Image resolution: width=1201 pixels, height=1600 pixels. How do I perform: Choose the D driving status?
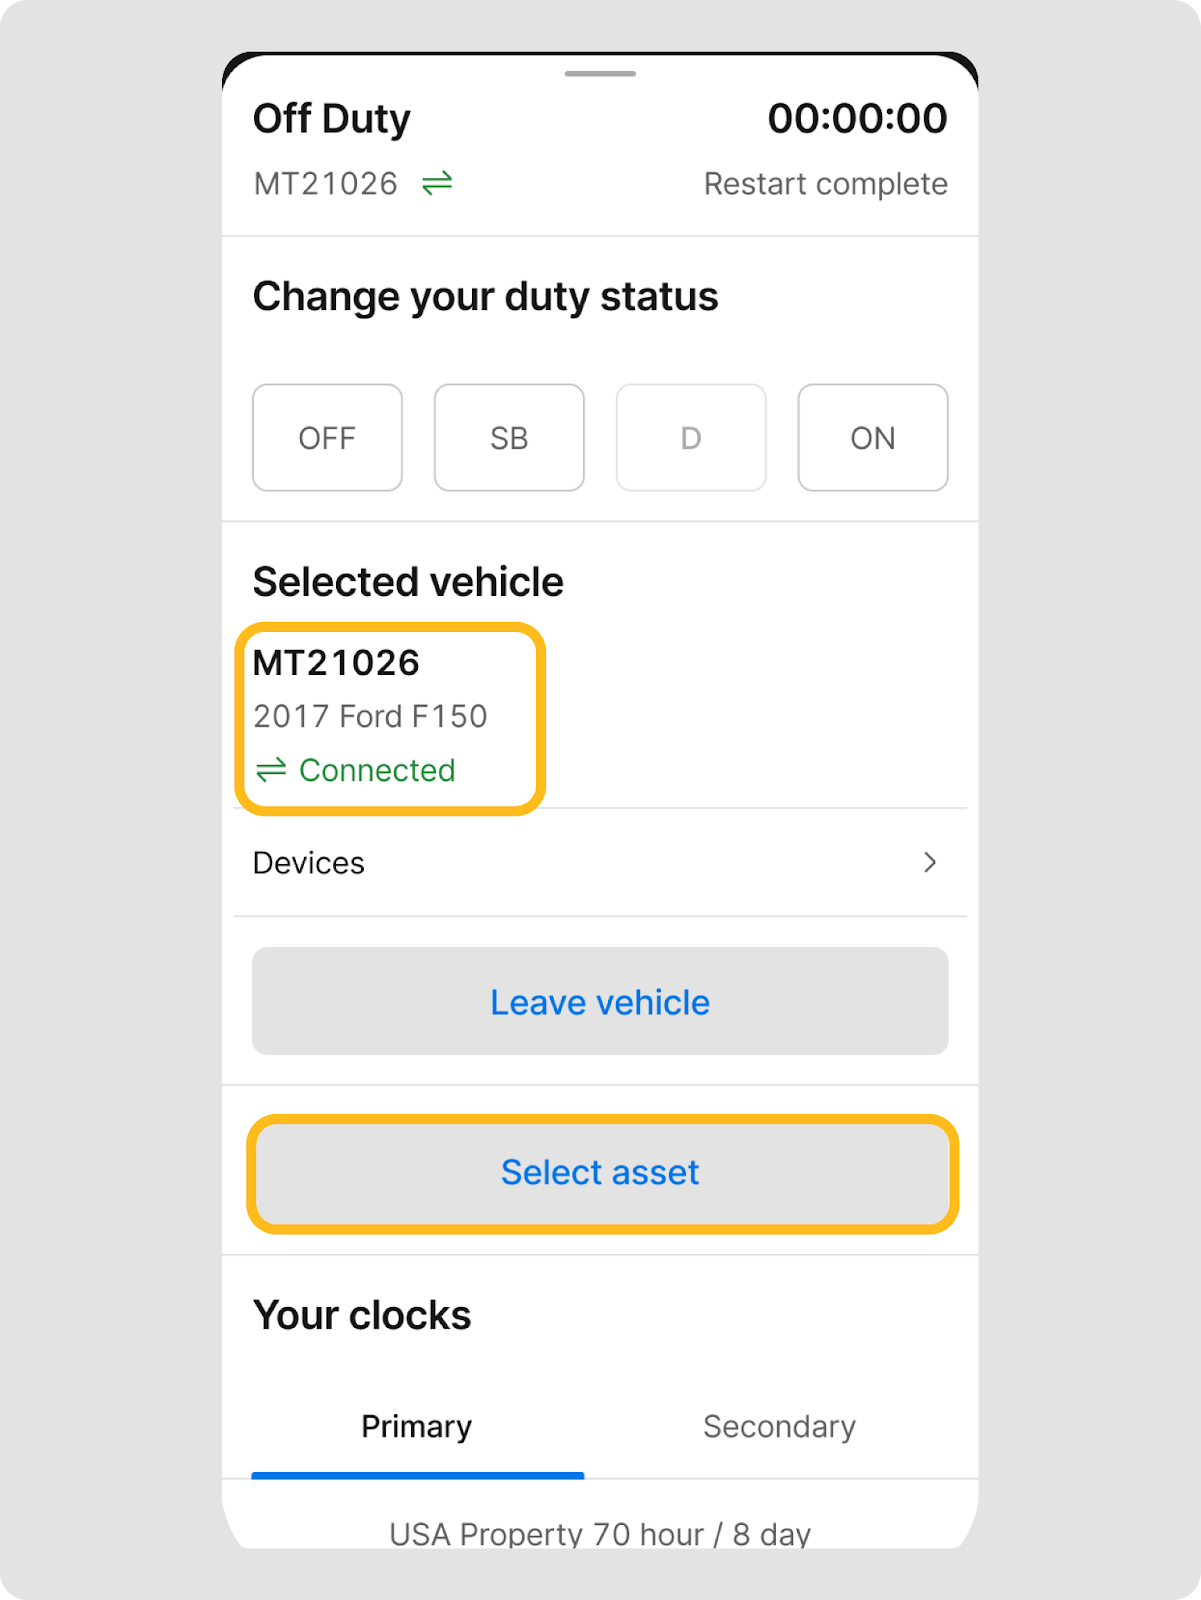691,438
